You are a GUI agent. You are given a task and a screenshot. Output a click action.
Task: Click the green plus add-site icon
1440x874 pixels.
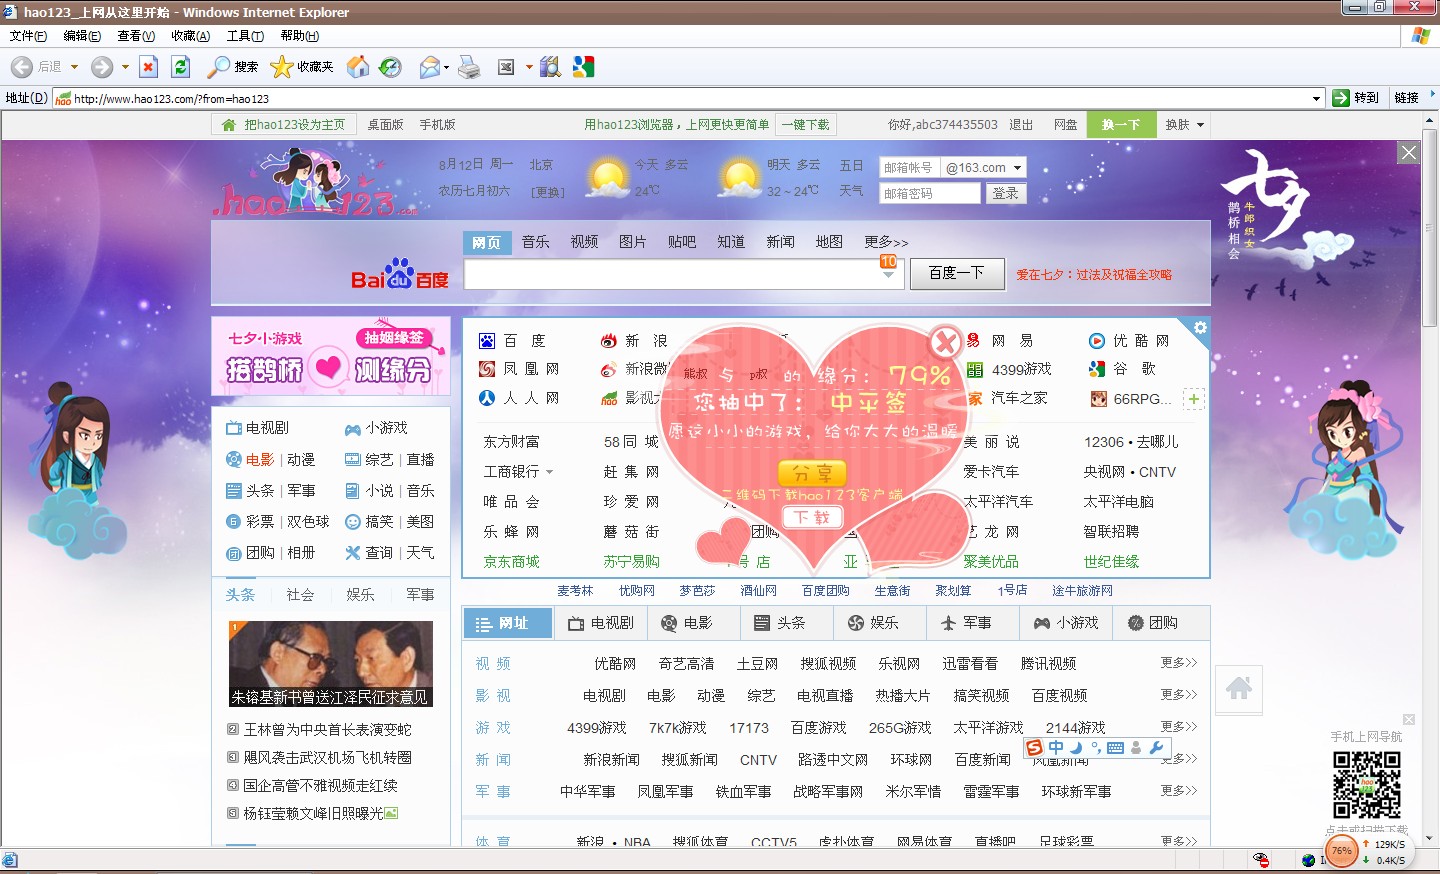tap(1193, 399)
